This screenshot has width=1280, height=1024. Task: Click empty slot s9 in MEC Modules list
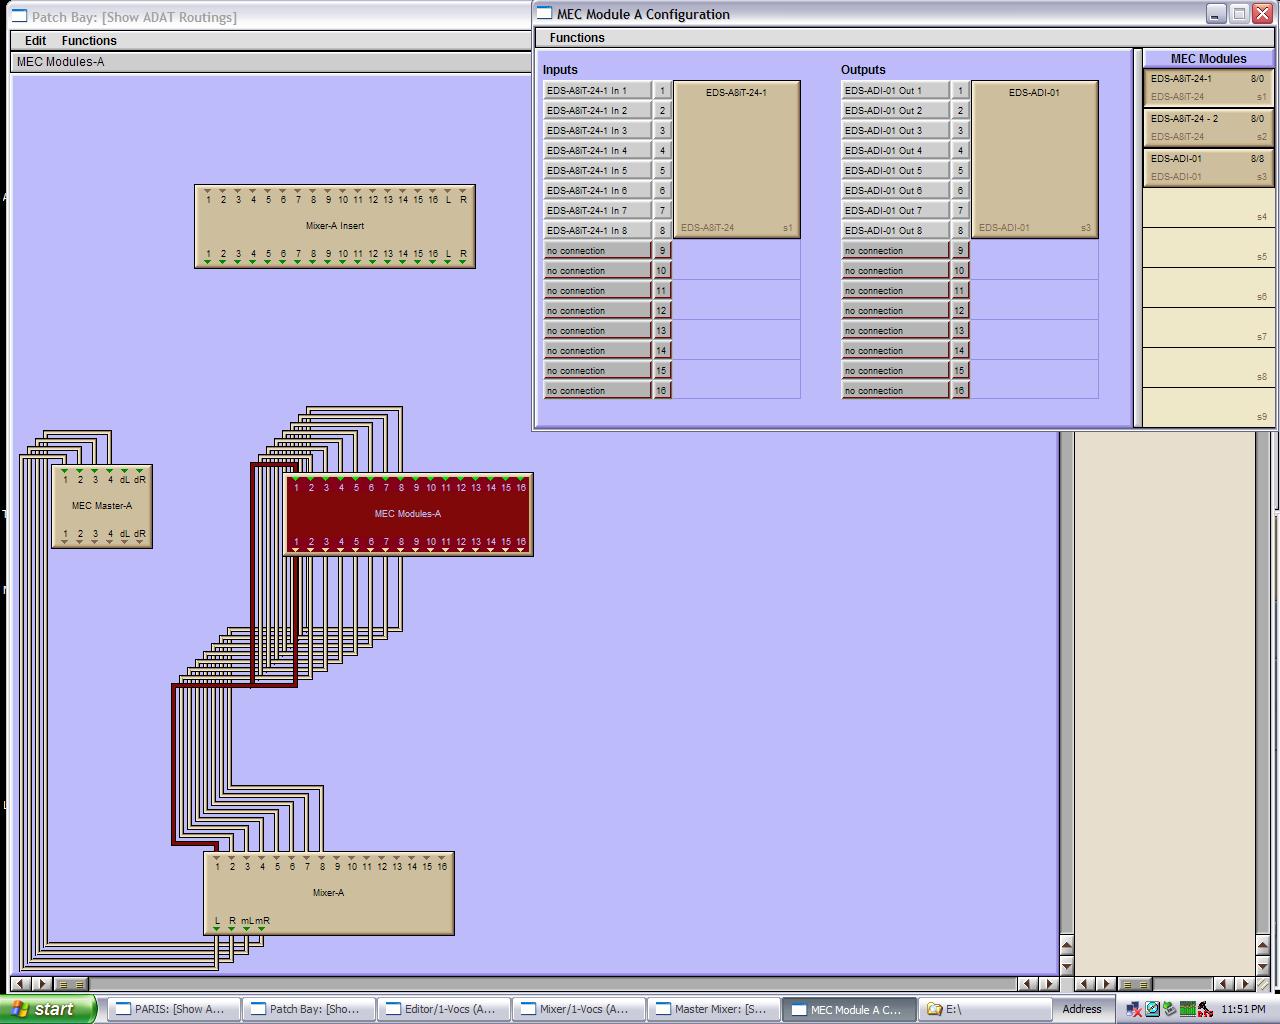coord(1208,407)
